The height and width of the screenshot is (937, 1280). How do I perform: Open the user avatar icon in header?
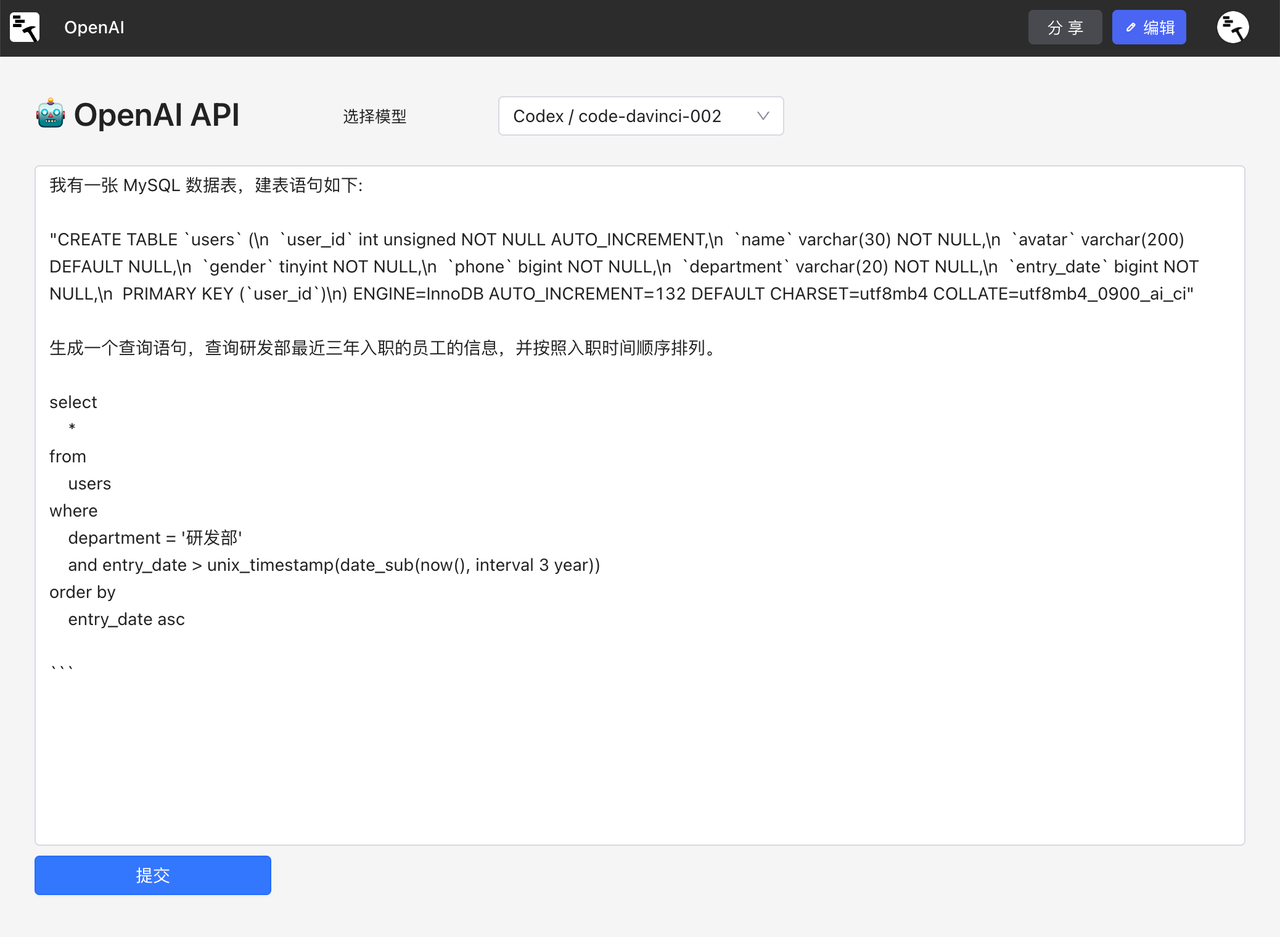click(1233, 27)
